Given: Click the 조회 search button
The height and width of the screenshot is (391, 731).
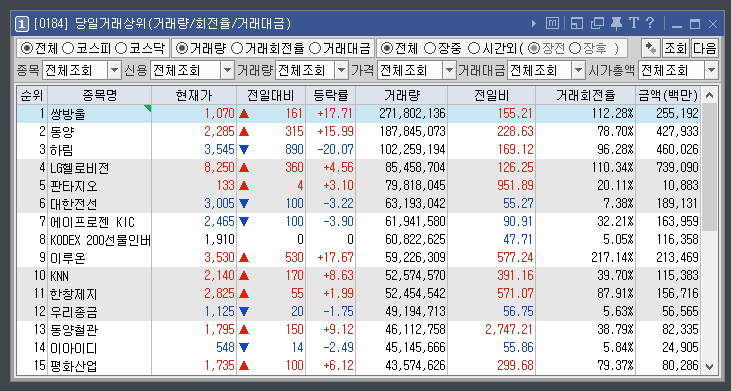Looking at the screenshot, I should tap(676, 48).
